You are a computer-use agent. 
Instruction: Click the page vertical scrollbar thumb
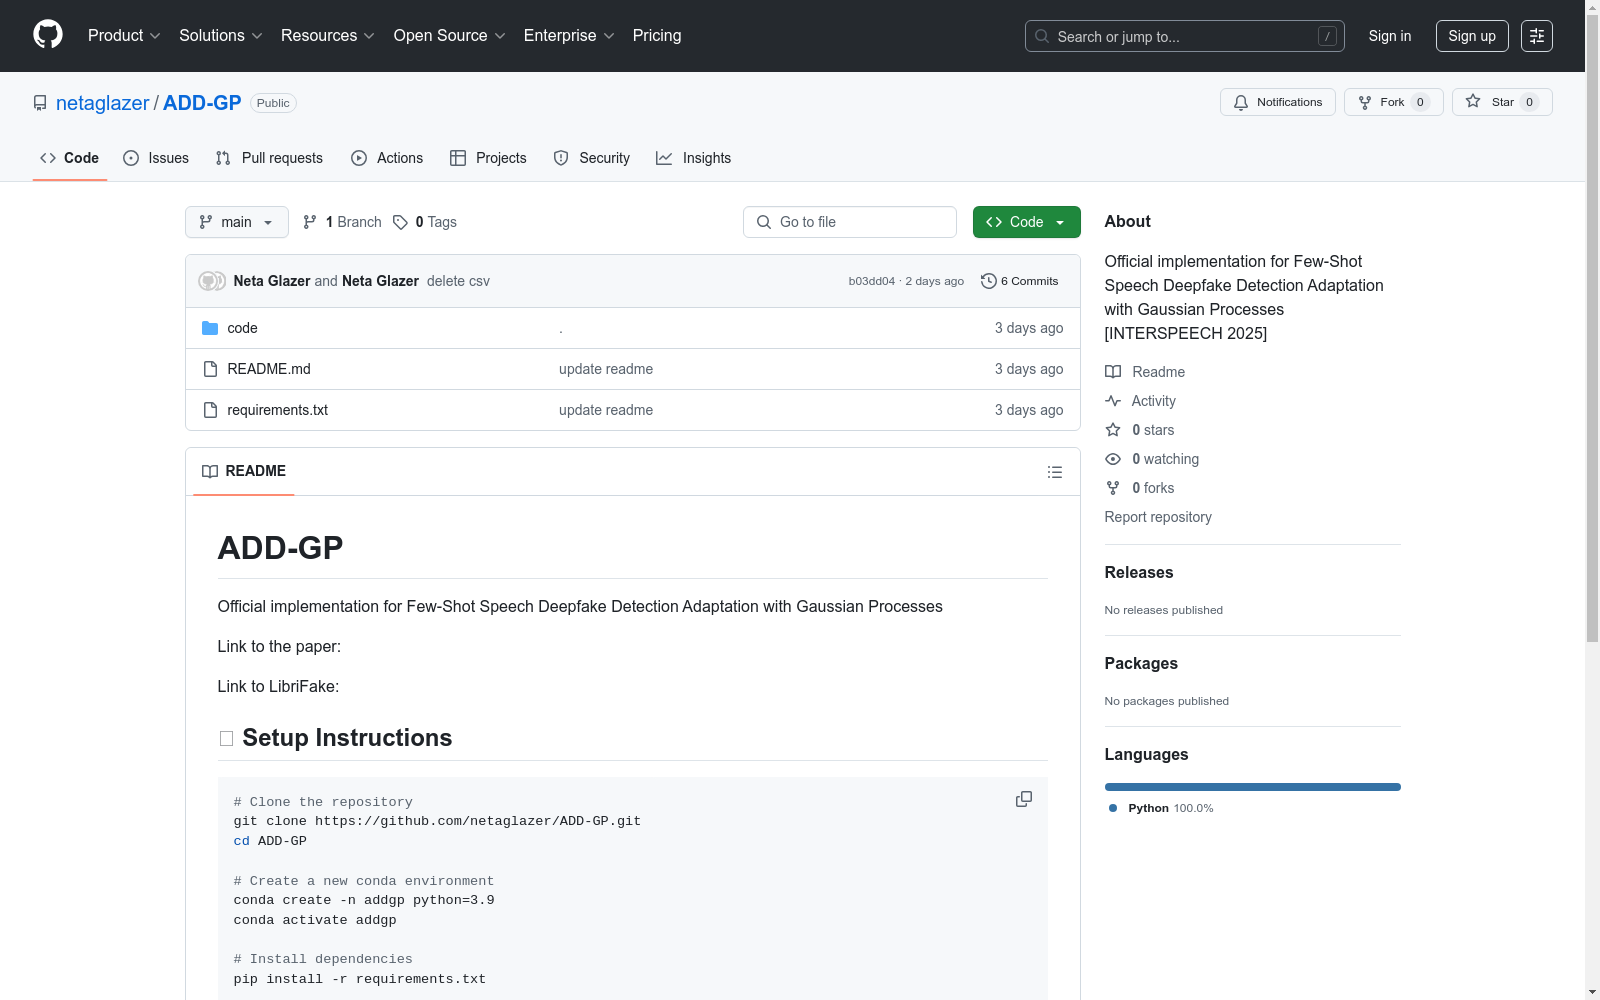click(x=1592, y=328)
